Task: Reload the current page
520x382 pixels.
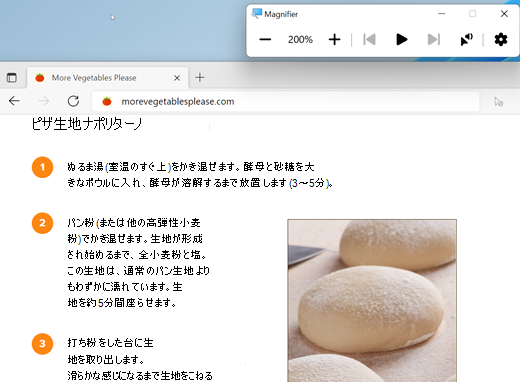Action: (73, 101)
